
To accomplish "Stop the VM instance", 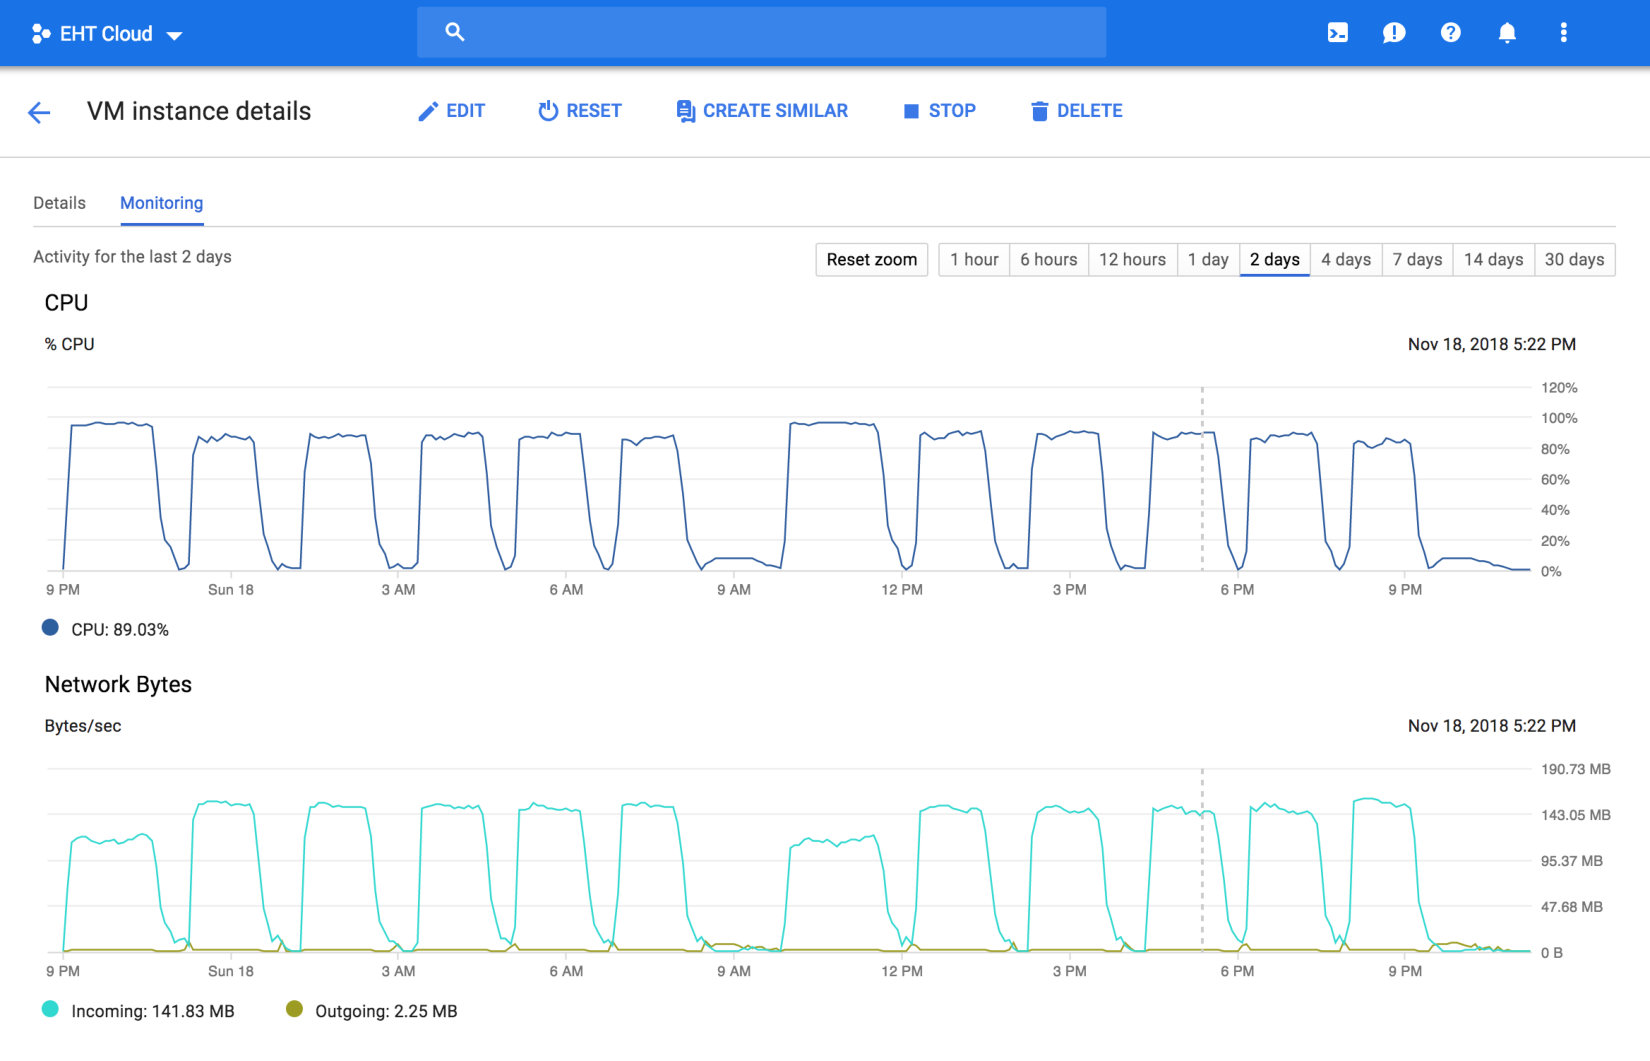I will (939, 111).
